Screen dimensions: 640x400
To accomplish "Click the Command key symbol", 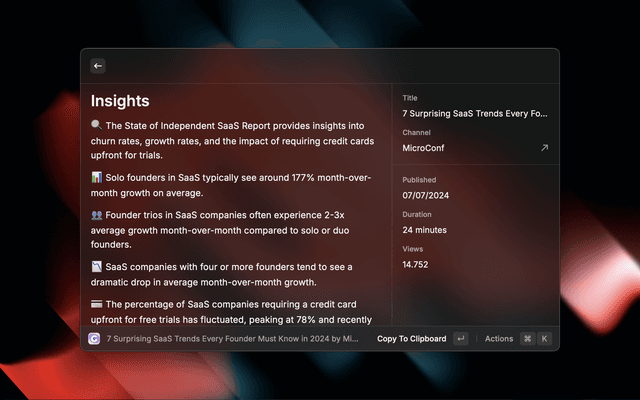I will 527,339.
